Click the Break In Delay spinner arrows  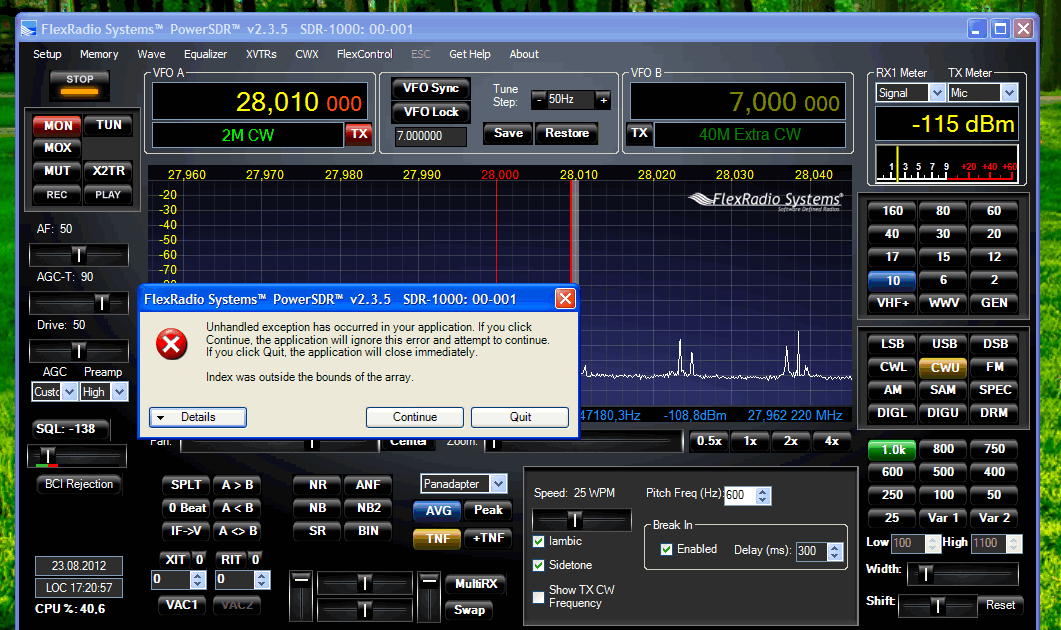click(835, 551)
